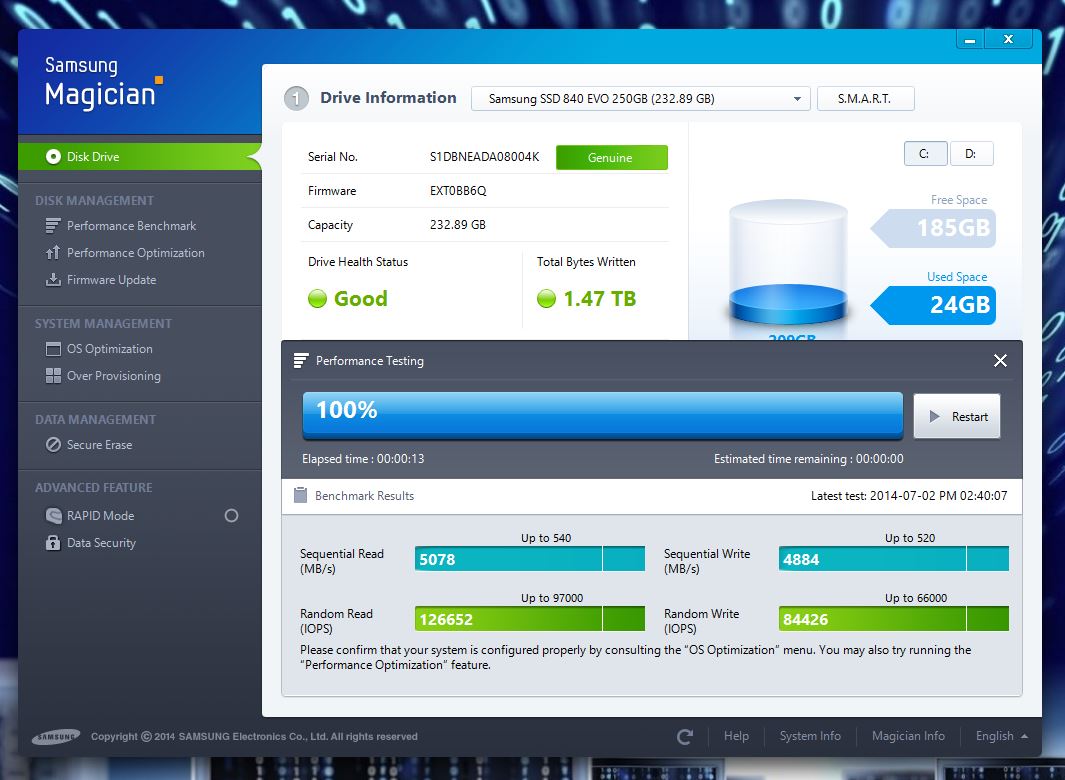This screenshot has height=780, width=1065.
Task: Click the Over Provisioning grid icon
Action: 53,376
